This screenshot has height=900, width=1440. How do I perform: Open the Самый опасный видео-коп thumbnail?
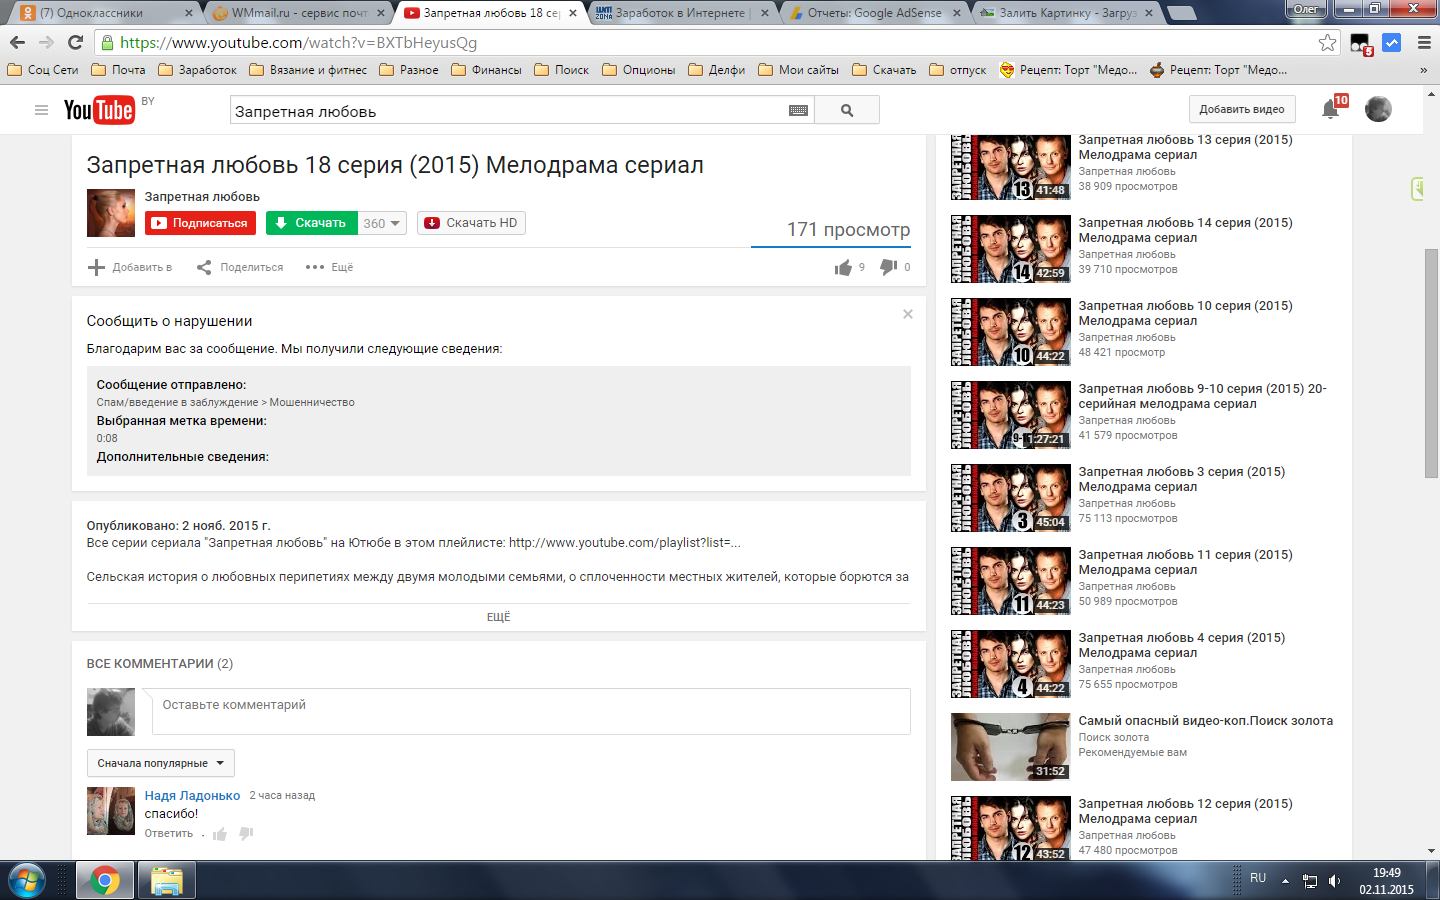(1010, 747)
